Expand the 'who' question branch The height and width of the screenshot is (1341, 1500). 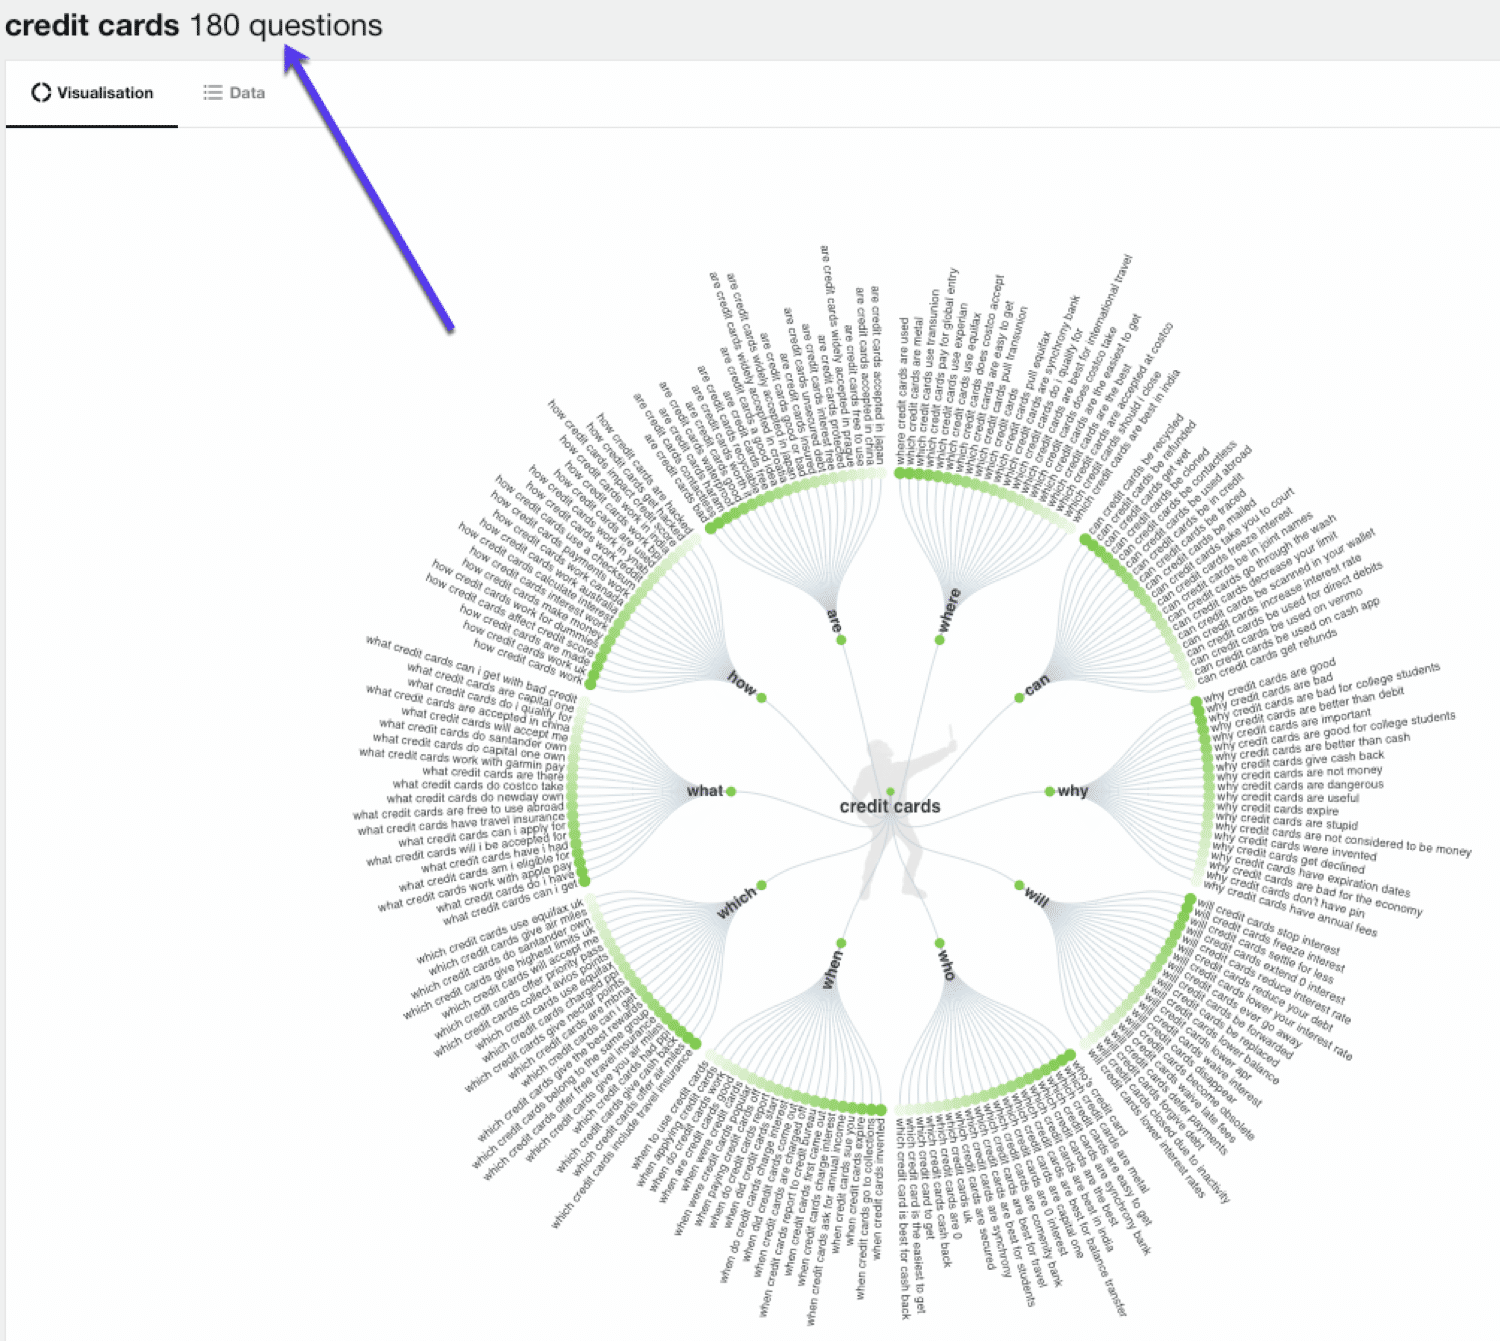click(x=940, y=941)
